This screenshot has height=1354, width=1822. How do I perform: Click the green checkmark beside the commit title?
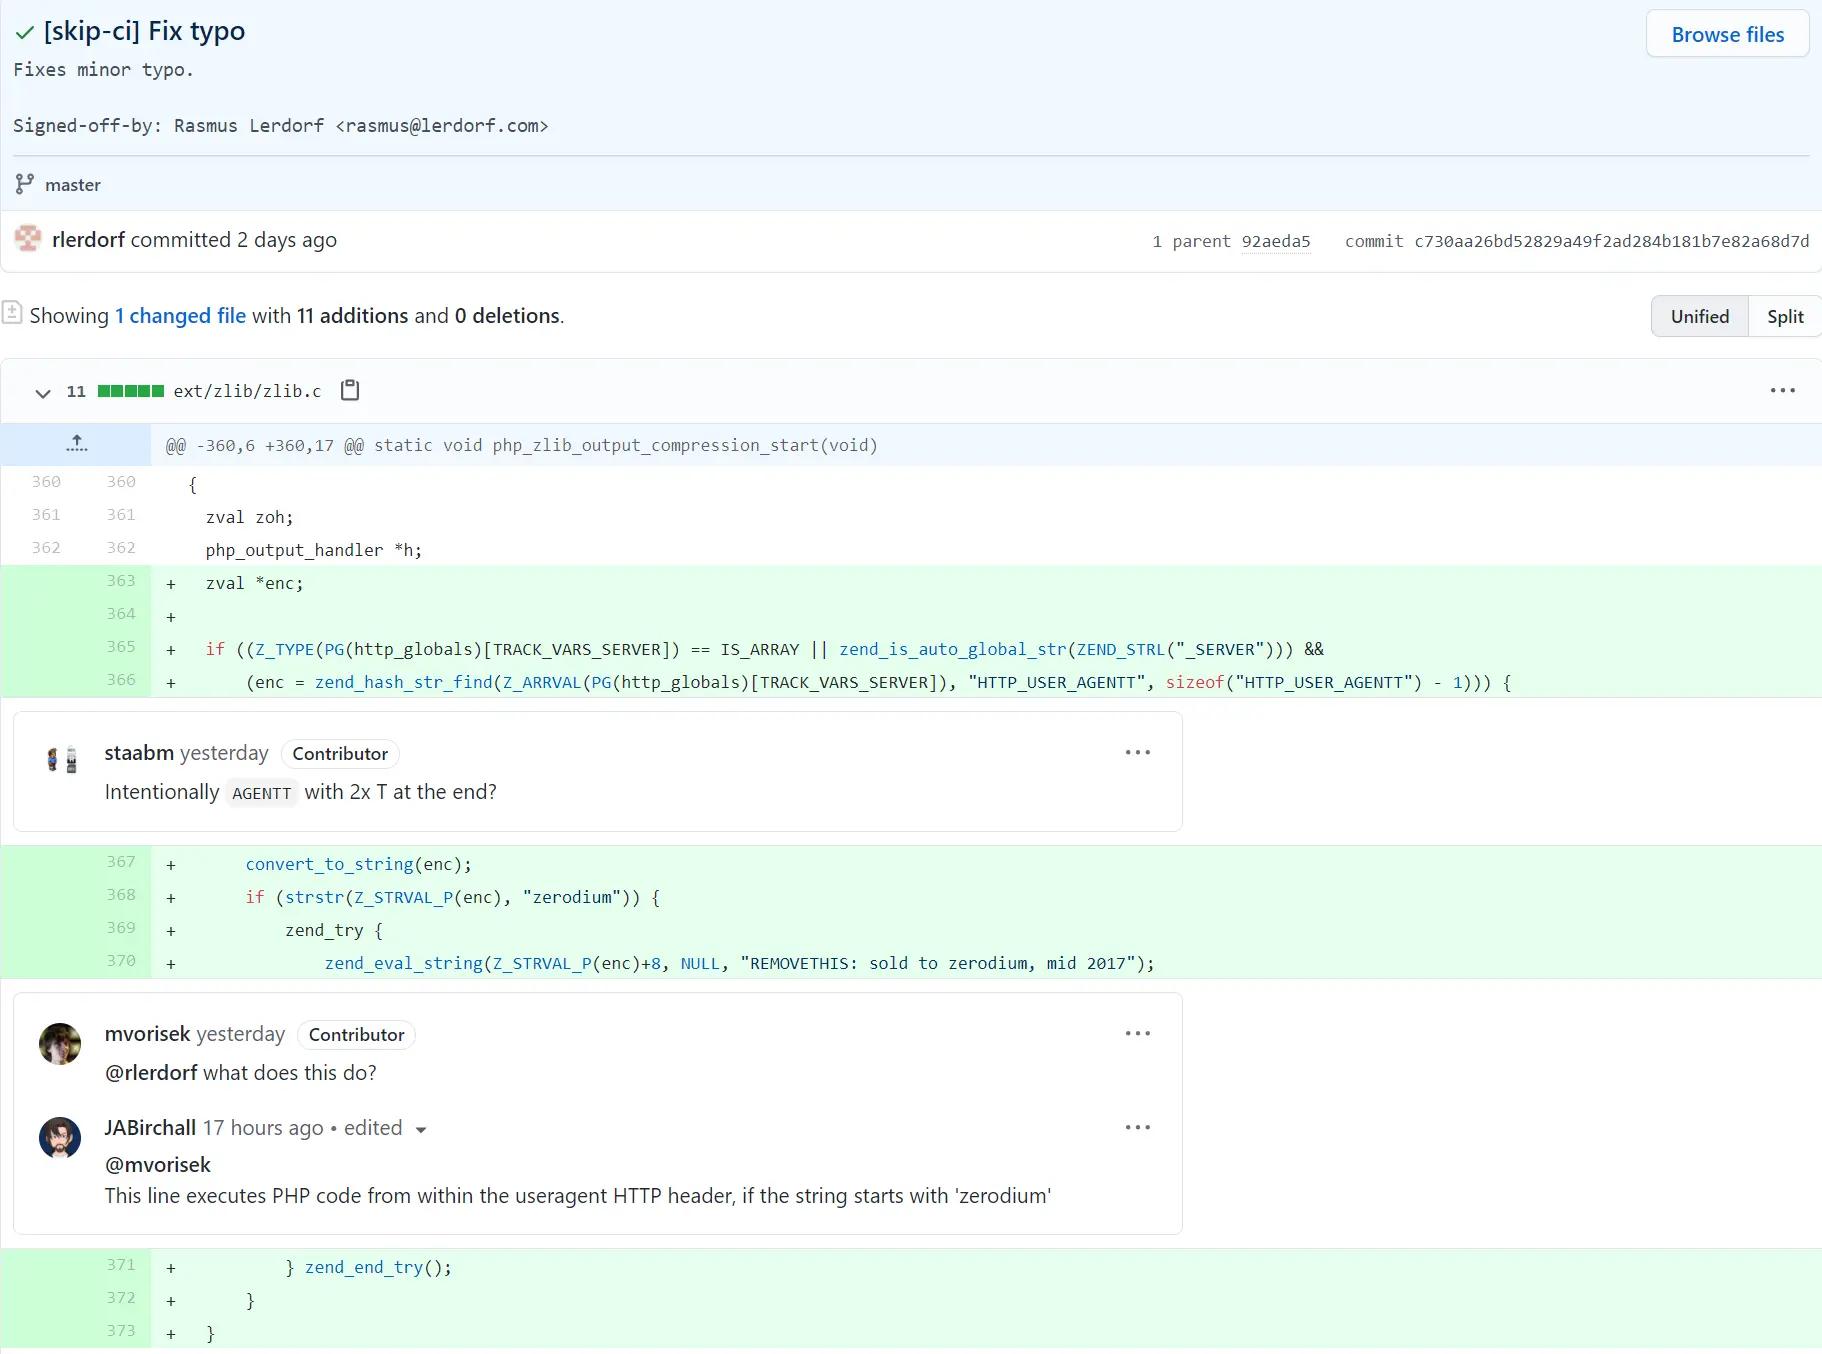[24, 32]
